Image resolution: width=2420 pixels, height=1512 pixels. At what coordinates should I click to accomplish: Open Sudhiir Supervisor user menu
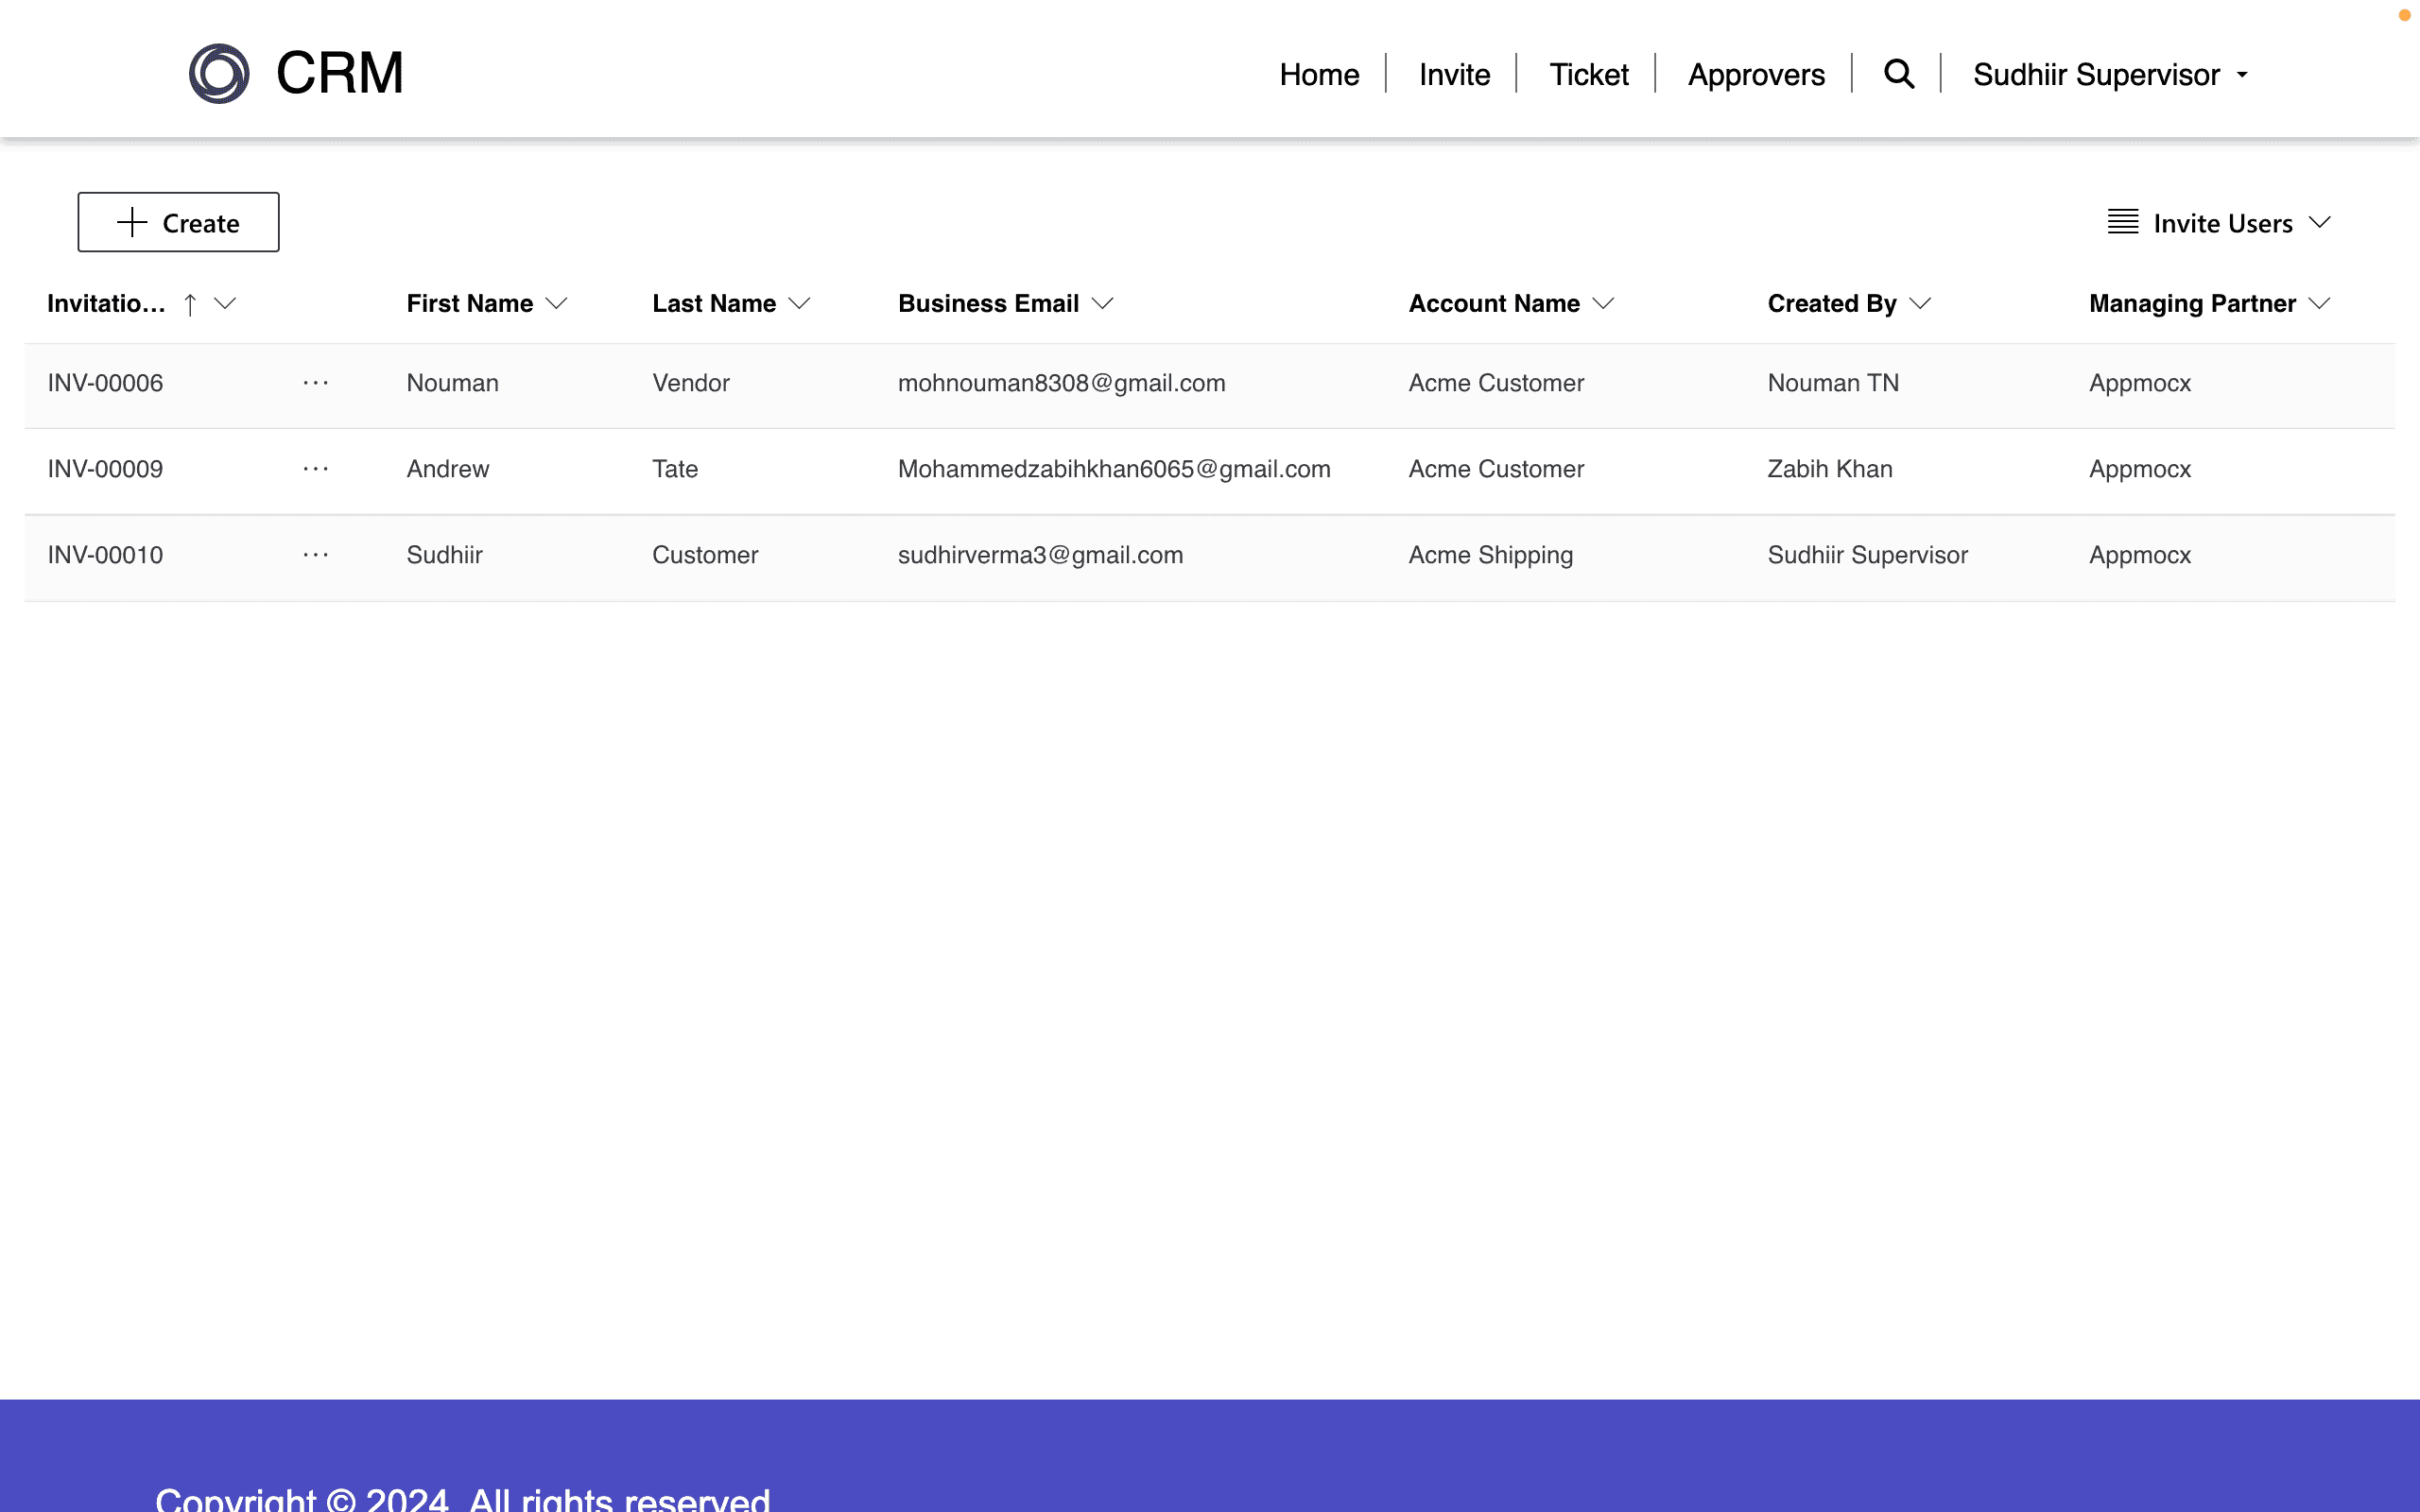(x=2110, y=75)
